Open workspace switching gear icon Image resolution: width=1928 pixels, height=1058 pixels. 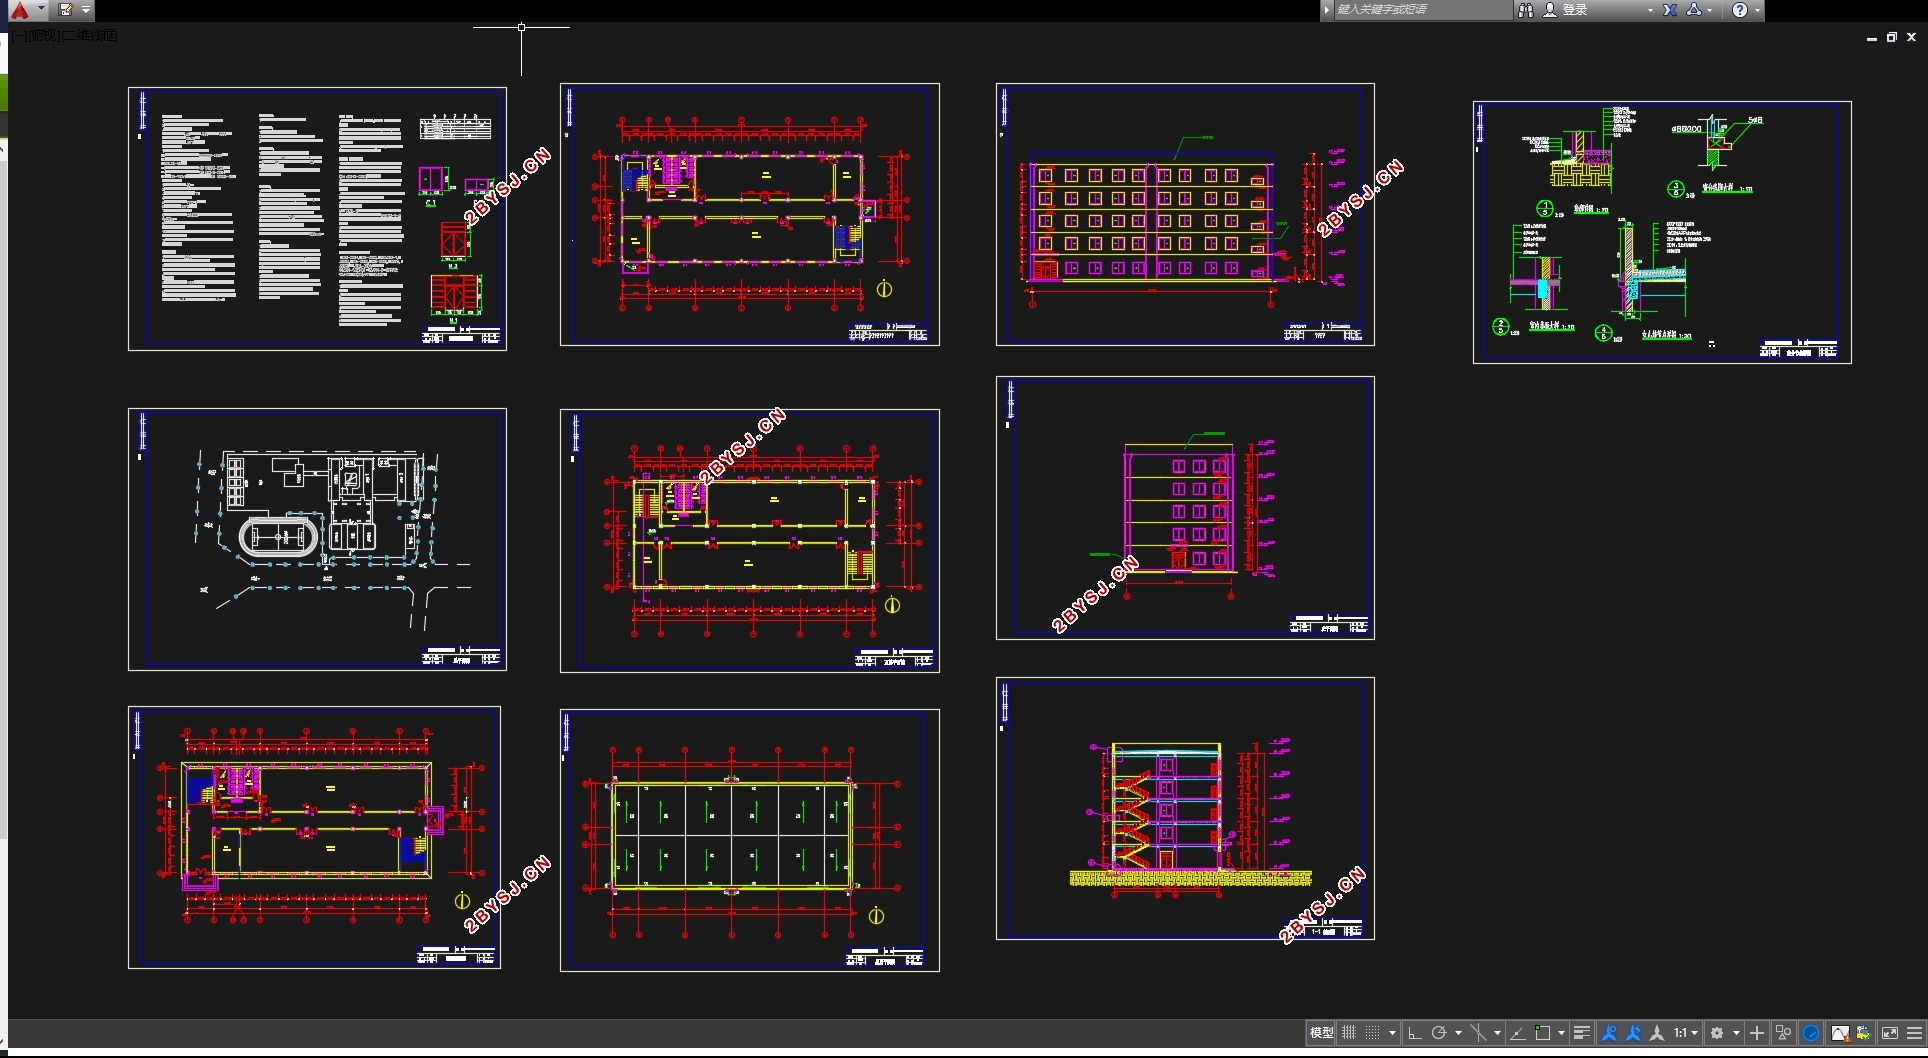pyautogui.click(x=1717, y=1033)
